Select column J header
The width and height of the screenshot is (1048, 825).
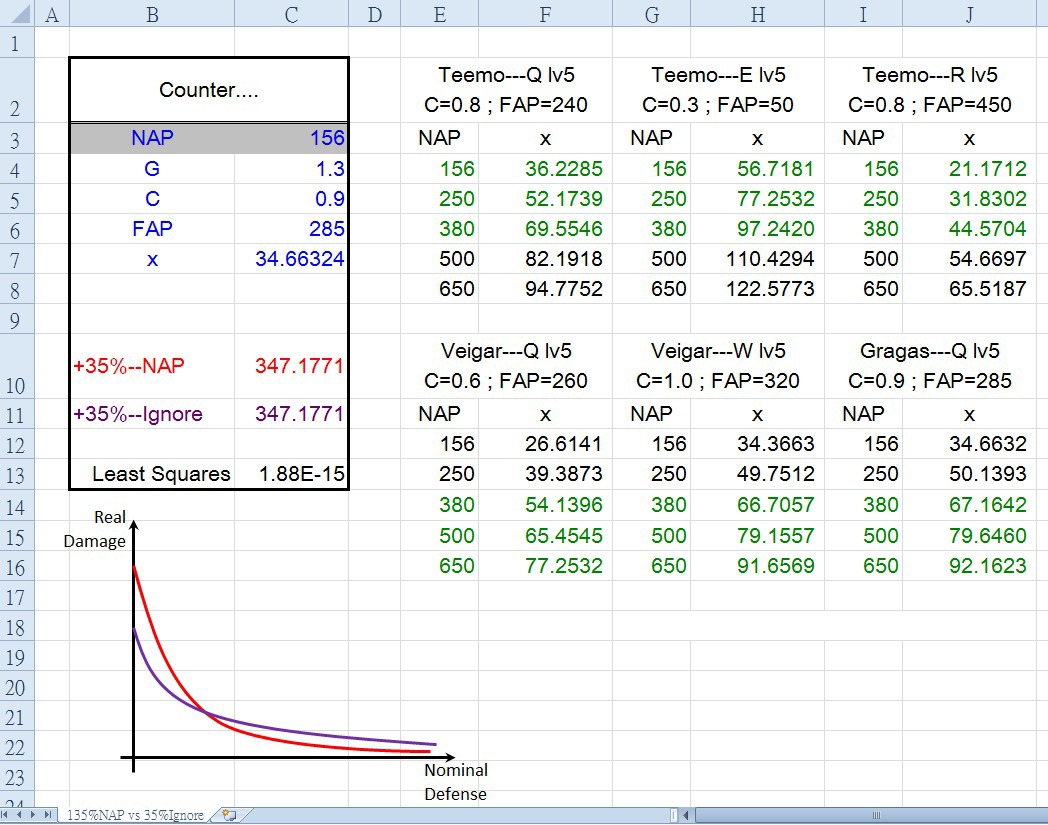pyautogui.click(x=969, y=14)
